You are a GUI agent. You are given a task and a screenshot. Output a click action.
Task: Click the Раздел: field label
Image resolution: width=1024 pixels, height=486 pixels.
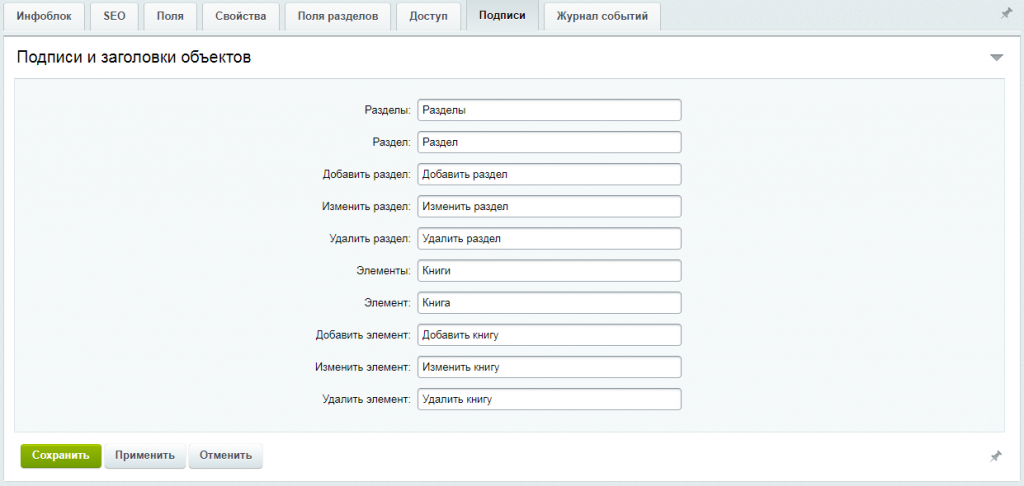(x=391, y=142)
